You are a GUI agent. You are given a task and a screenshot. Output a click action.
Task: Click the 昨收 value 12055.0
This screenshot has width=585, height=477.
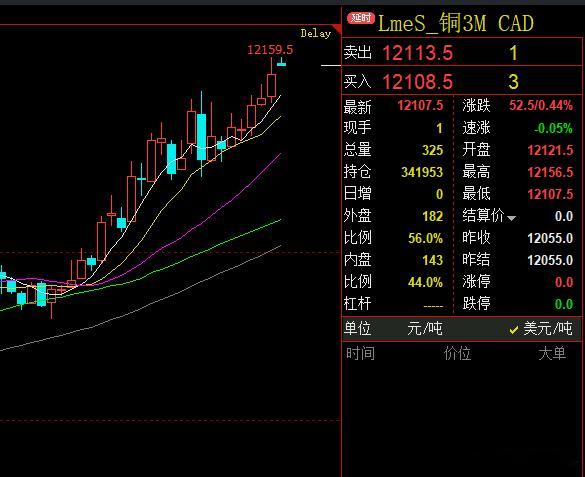(550, 238)
